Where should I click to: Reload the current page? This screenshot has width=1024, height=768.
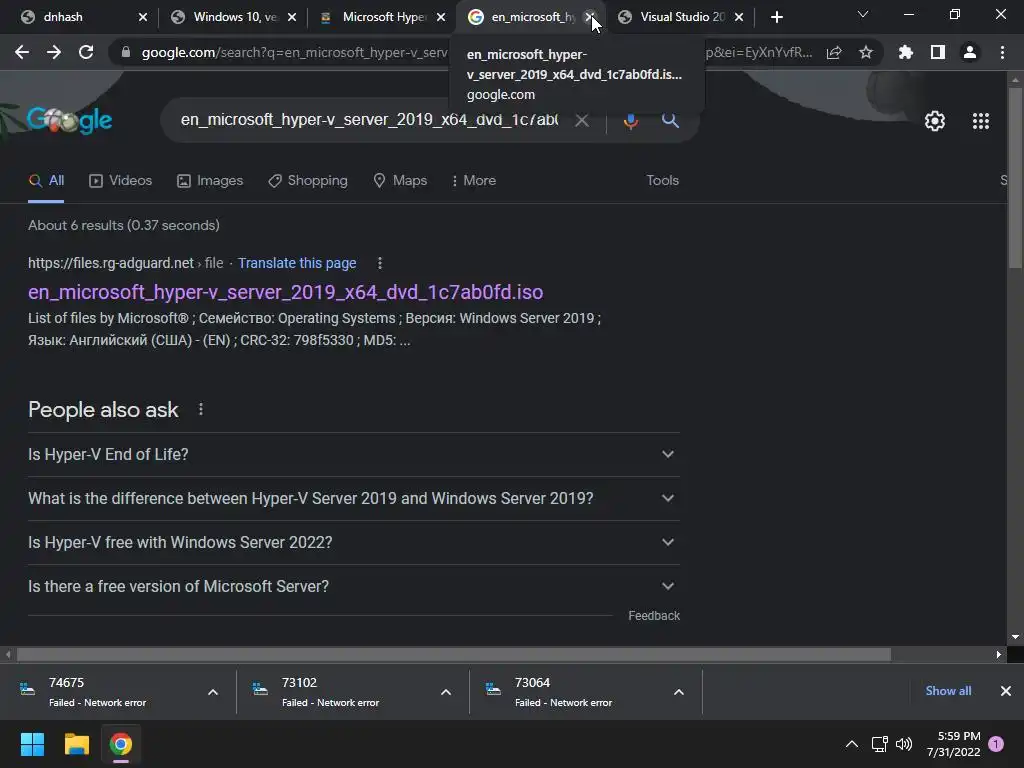click(86, 52)
